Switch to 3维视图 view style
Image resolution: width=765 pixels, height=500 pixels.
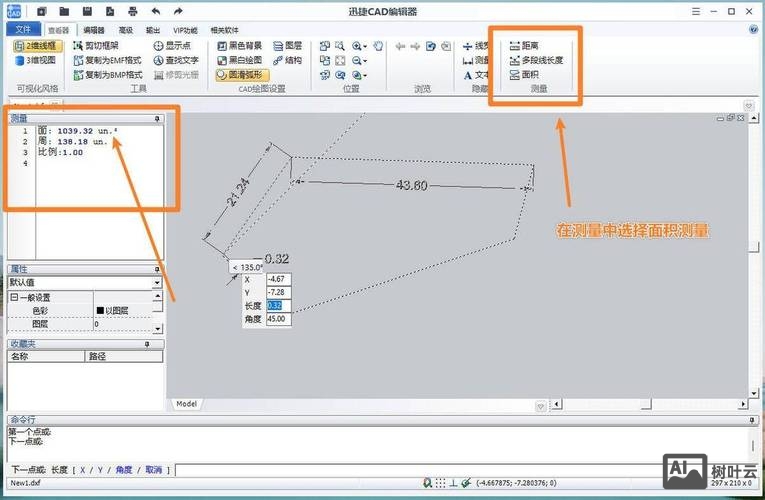click(x=36, y=60)
